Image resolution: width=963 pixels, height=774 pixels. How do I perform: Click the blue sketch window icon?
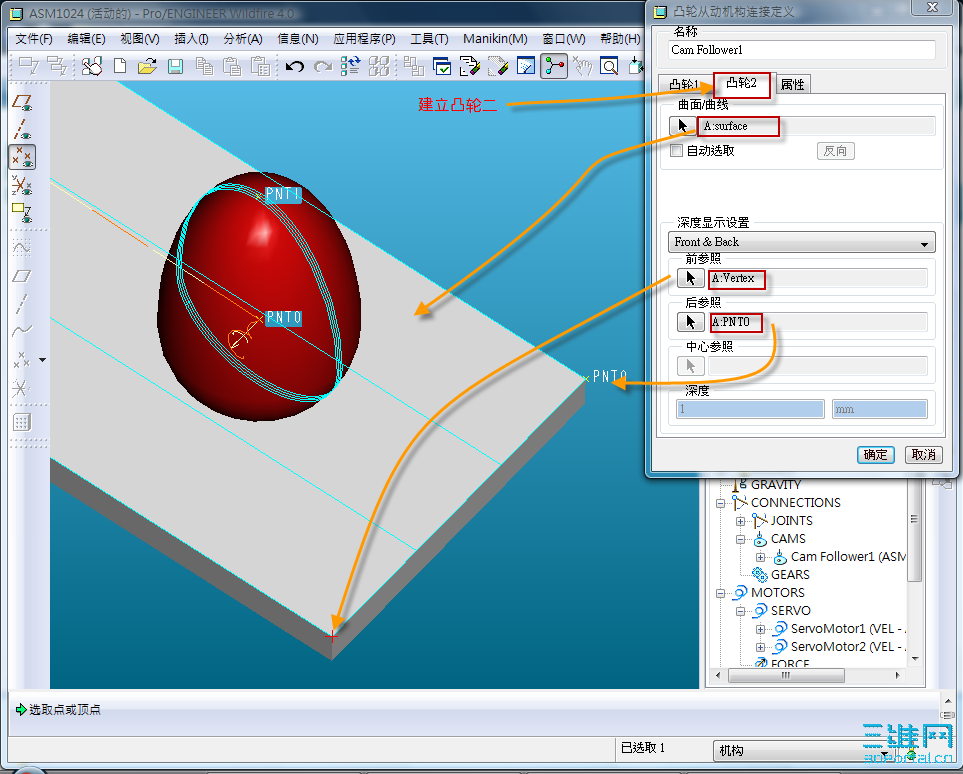pos(526,66)
